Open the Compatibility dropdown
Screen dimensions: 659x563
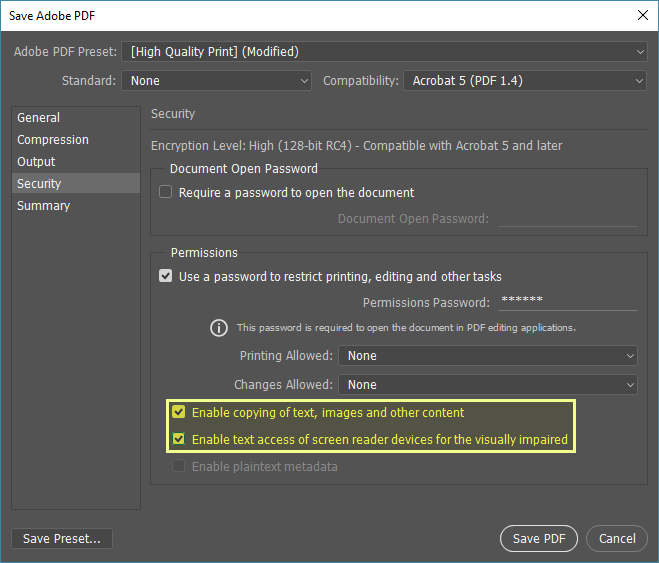[525, 81]
